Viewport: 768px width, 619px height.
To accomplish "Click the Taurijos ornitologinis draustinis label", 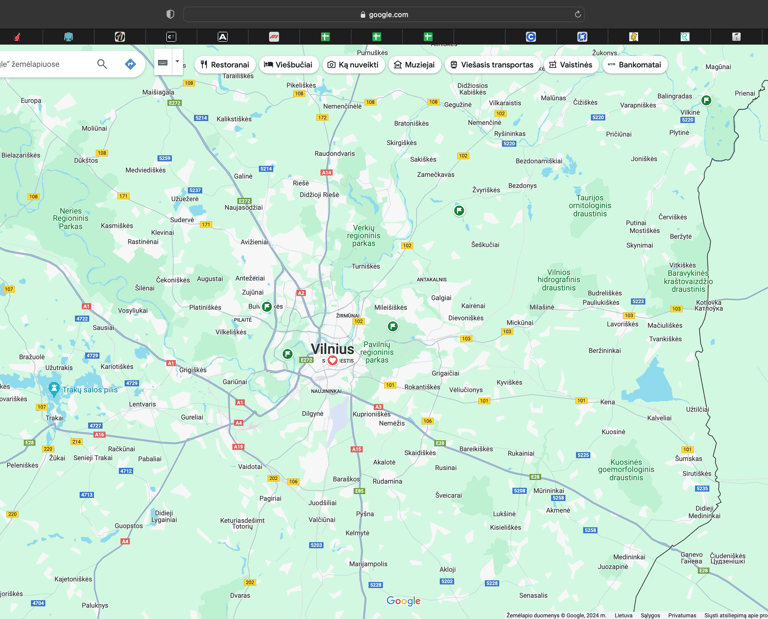I will tap(590, 206).
